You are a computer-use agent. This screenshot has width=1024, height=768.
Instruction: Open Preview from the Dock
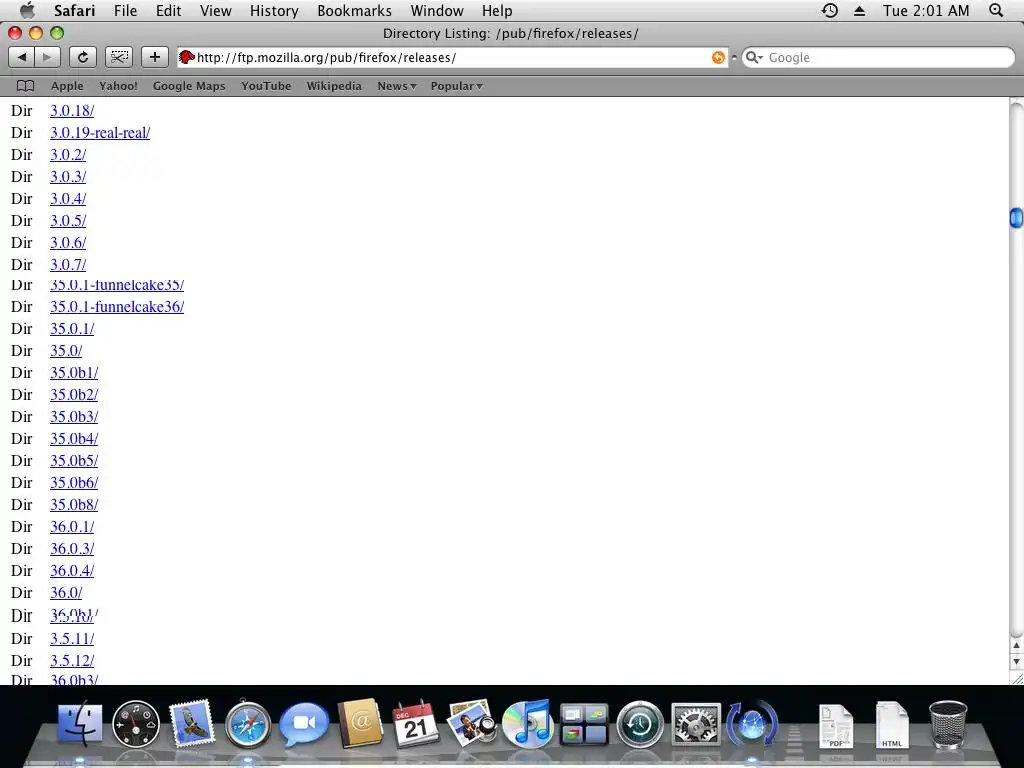tap(472, 724)
